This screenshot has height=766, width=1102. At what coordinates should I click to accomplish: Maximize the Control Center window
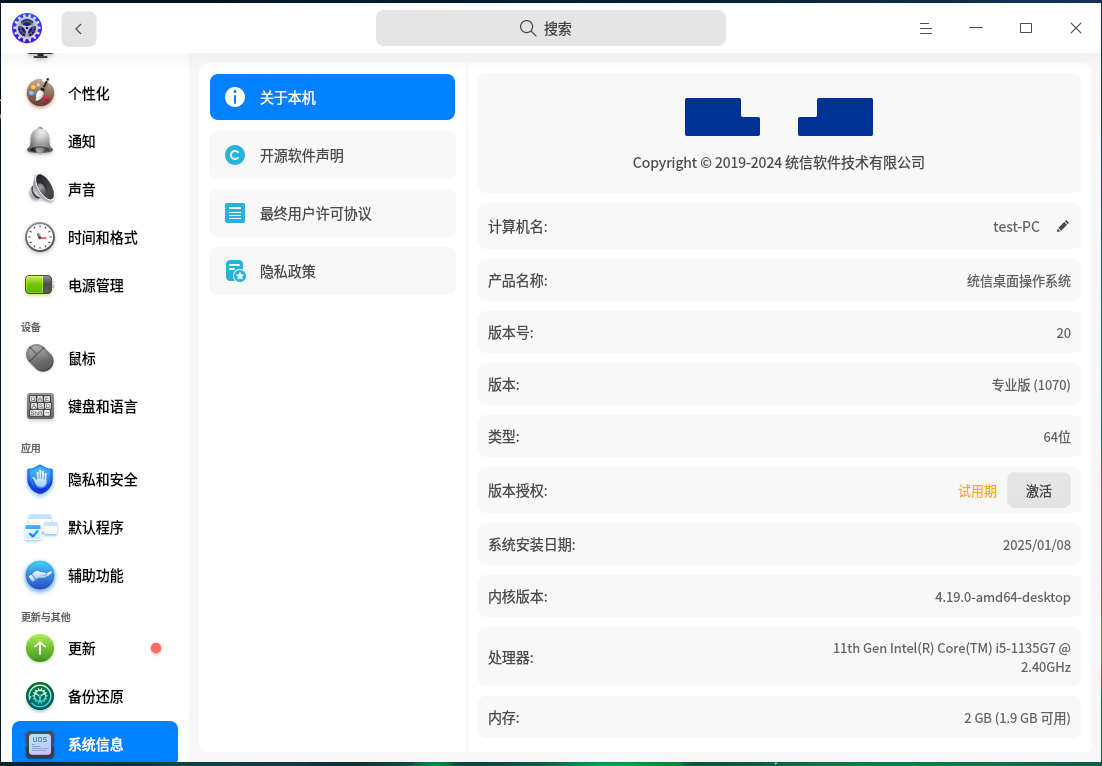pos(1026,28)
